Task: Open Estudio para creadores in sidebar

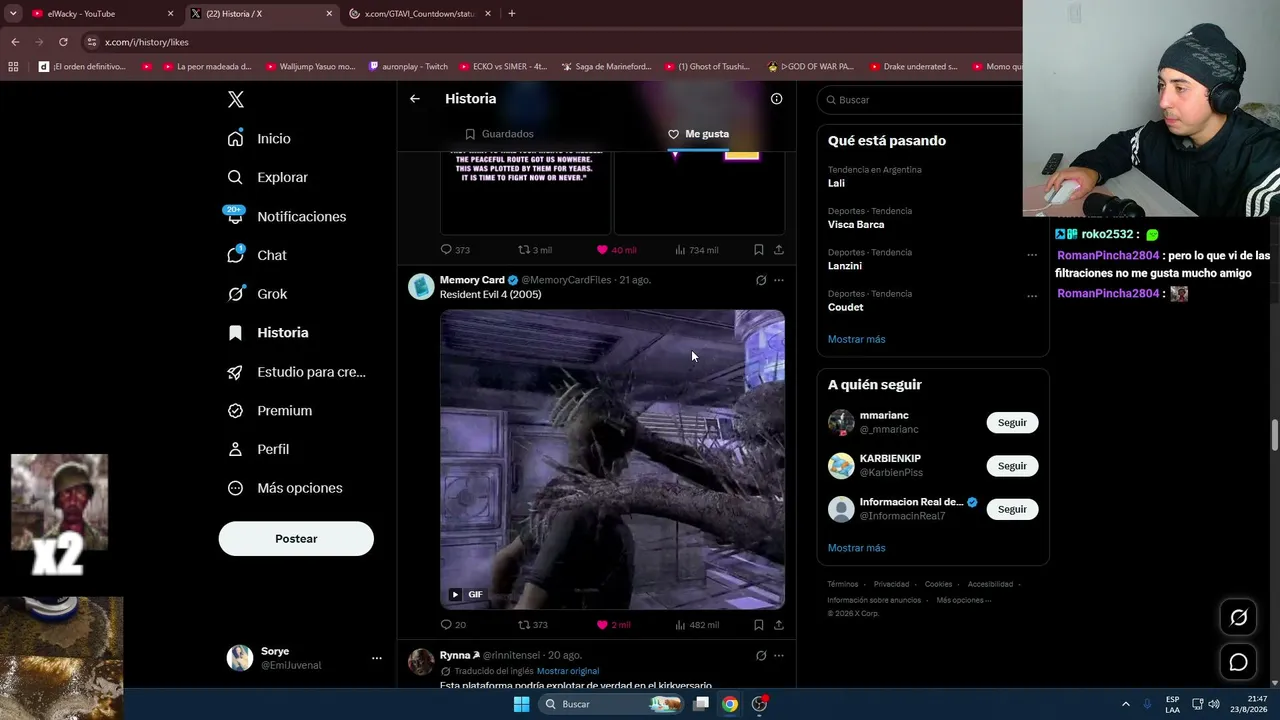Action: pos(296,372)
